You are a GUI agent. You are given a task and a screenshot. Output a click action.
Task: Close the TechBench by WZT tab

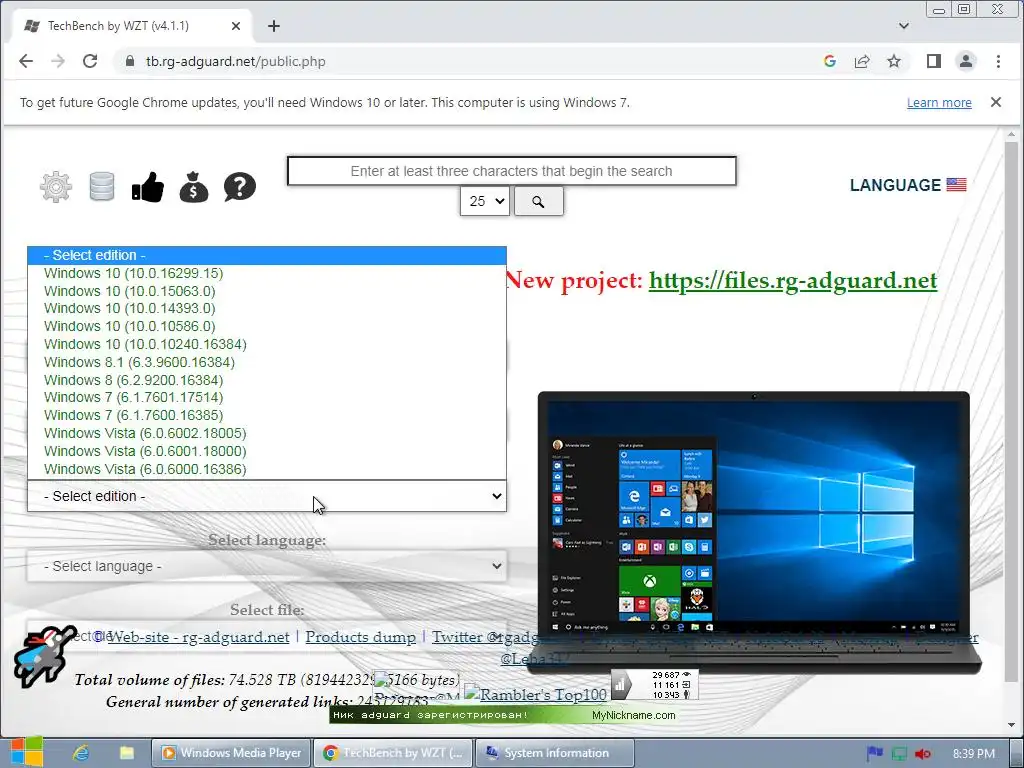click(x=236, y=26)
